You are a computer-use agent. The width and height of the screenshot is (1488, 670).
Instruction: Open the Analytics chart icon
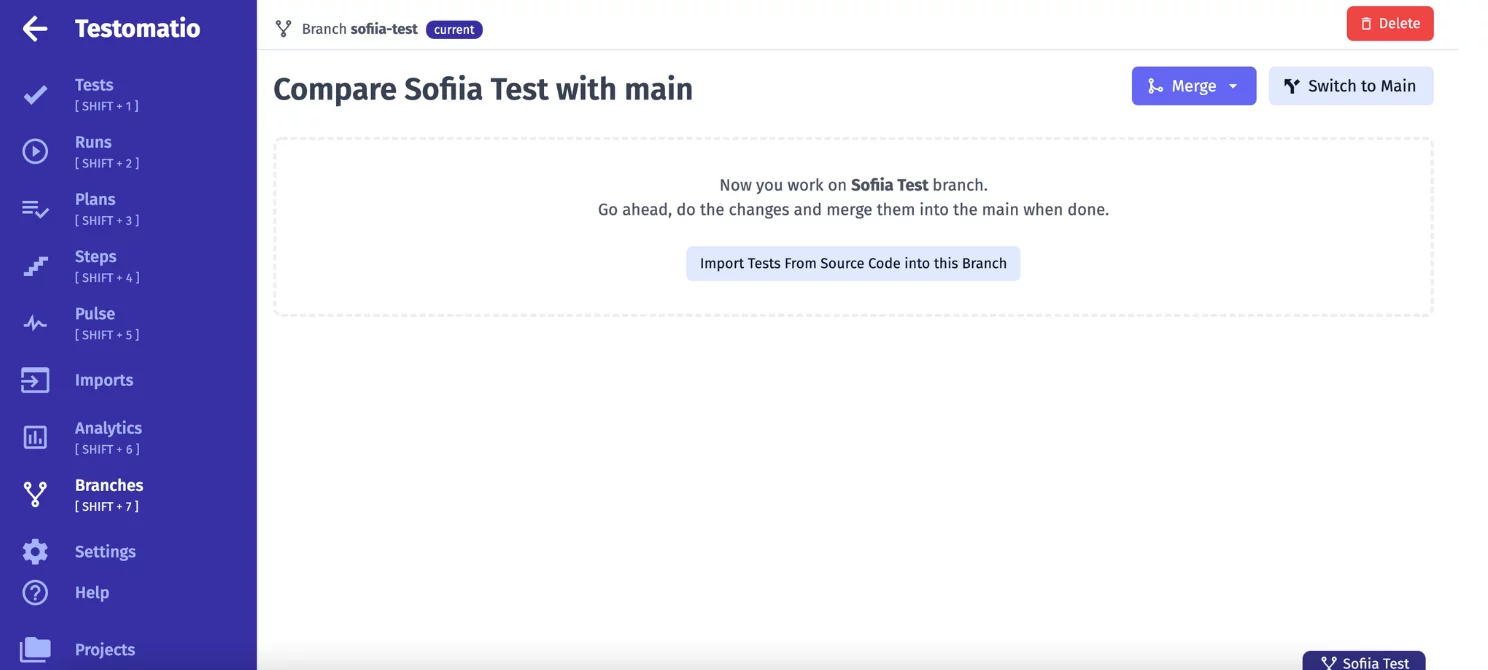[x=35, y=437]
